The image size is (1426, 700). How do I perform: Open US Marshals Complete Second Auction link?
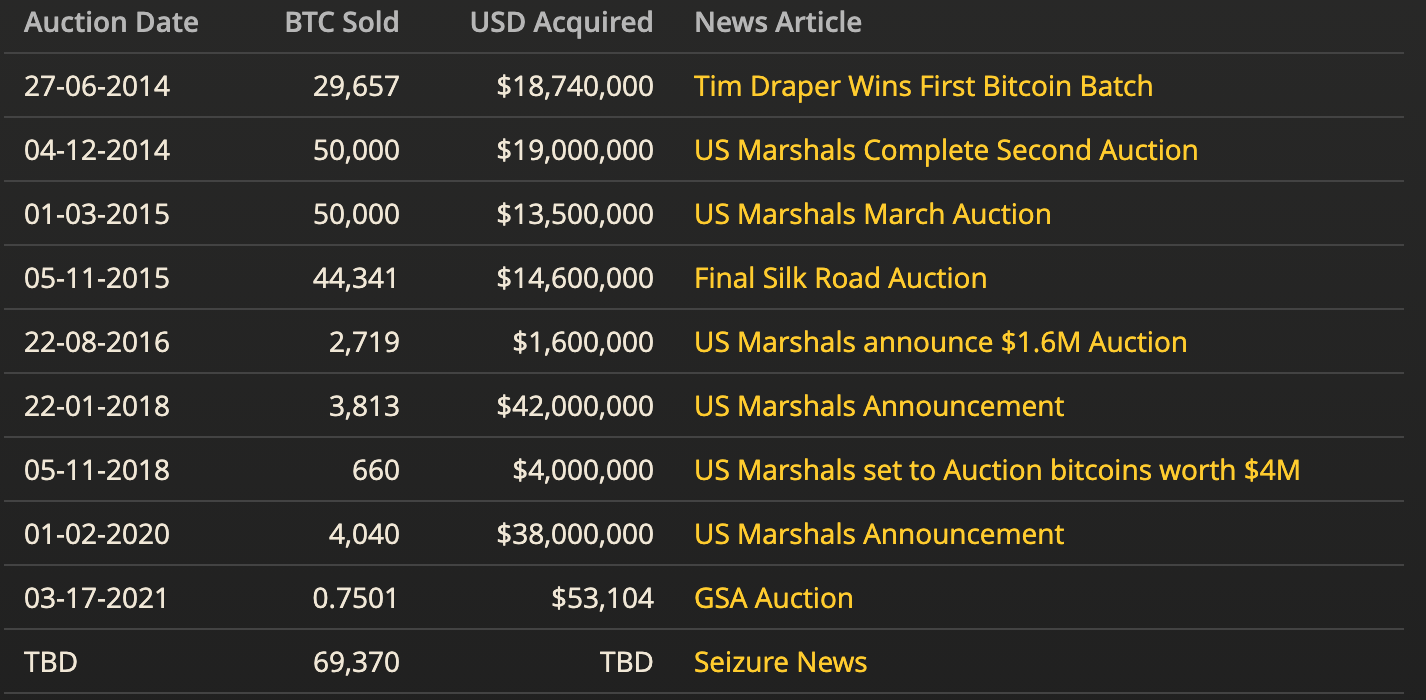pyautogui.click(x=946, y=150)
